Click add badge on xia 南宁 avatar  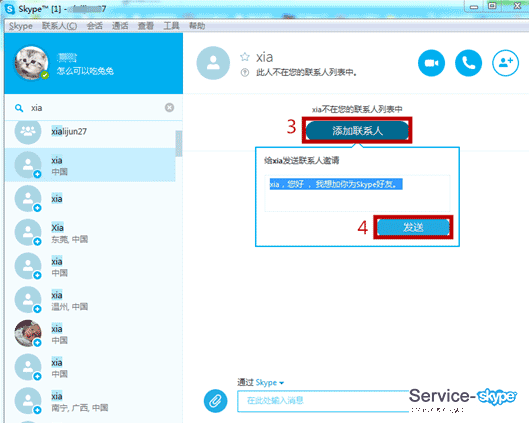click(37, 410)
